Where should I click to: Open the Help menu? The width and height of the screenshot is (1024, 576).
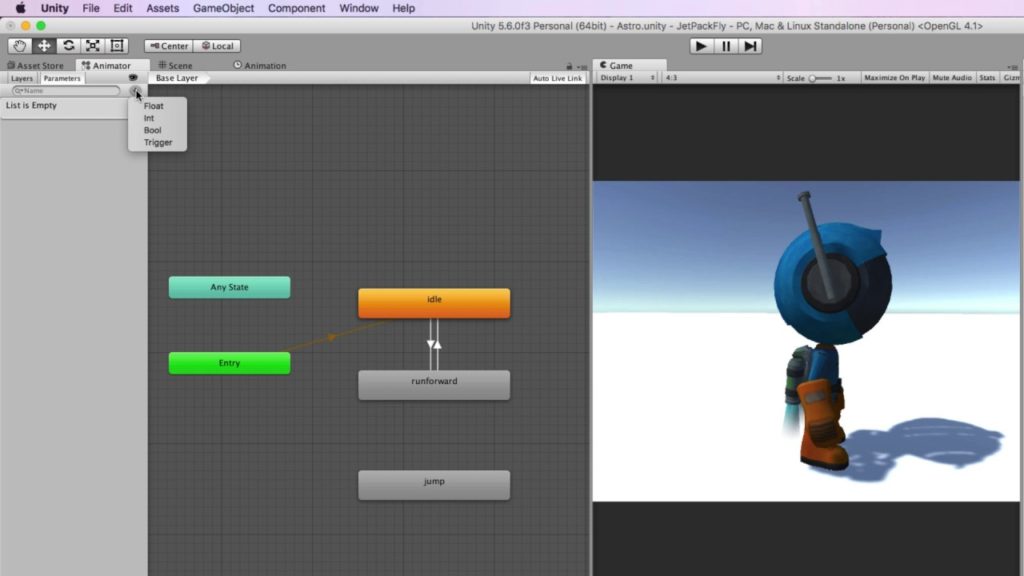point(404,8)
